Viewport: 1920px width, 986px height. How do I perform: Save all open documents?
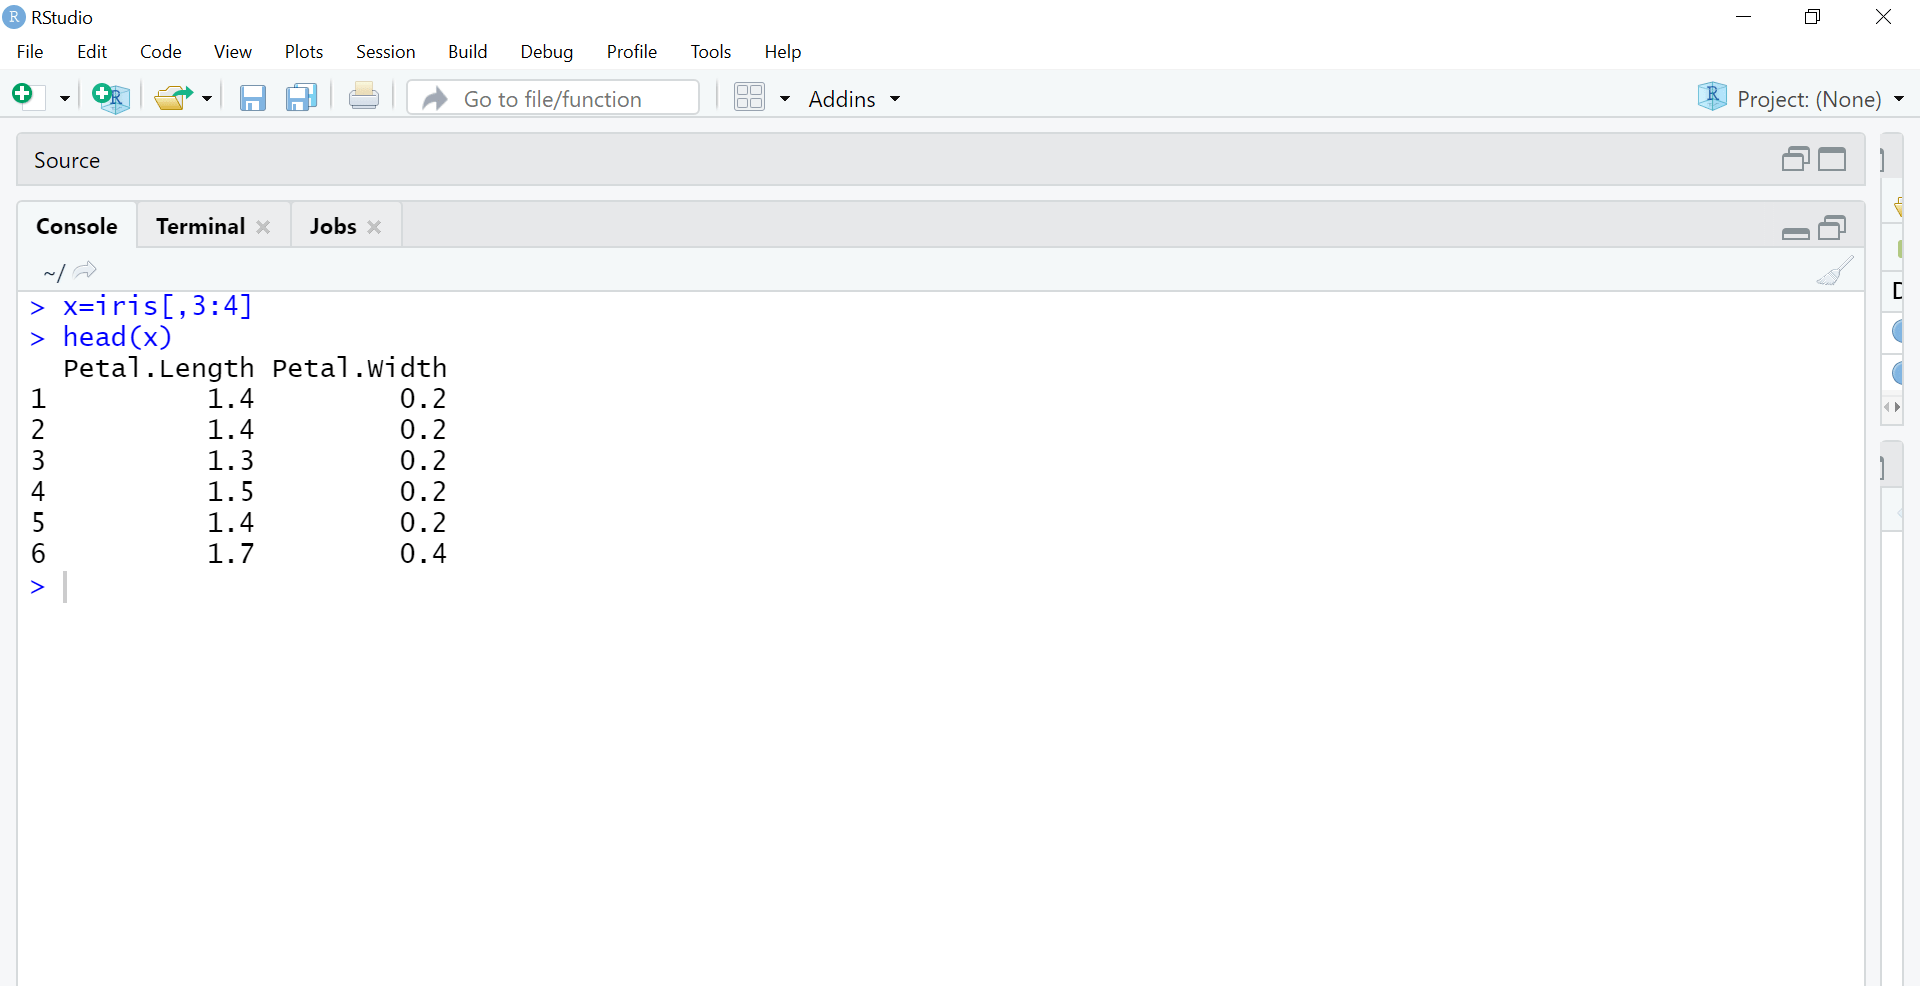301,97
